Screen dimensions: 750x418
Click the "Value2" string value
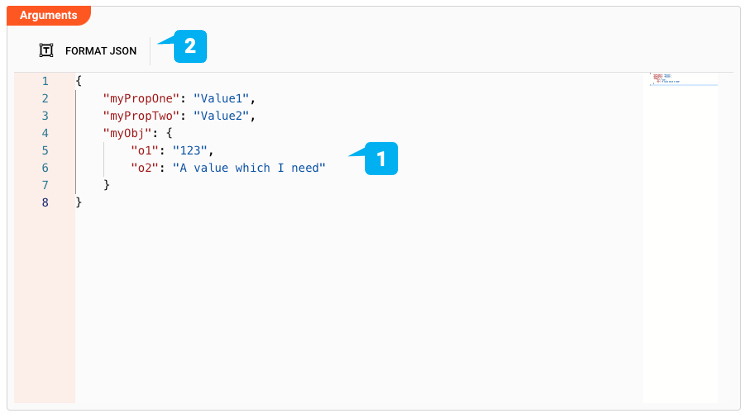(224, 115)
